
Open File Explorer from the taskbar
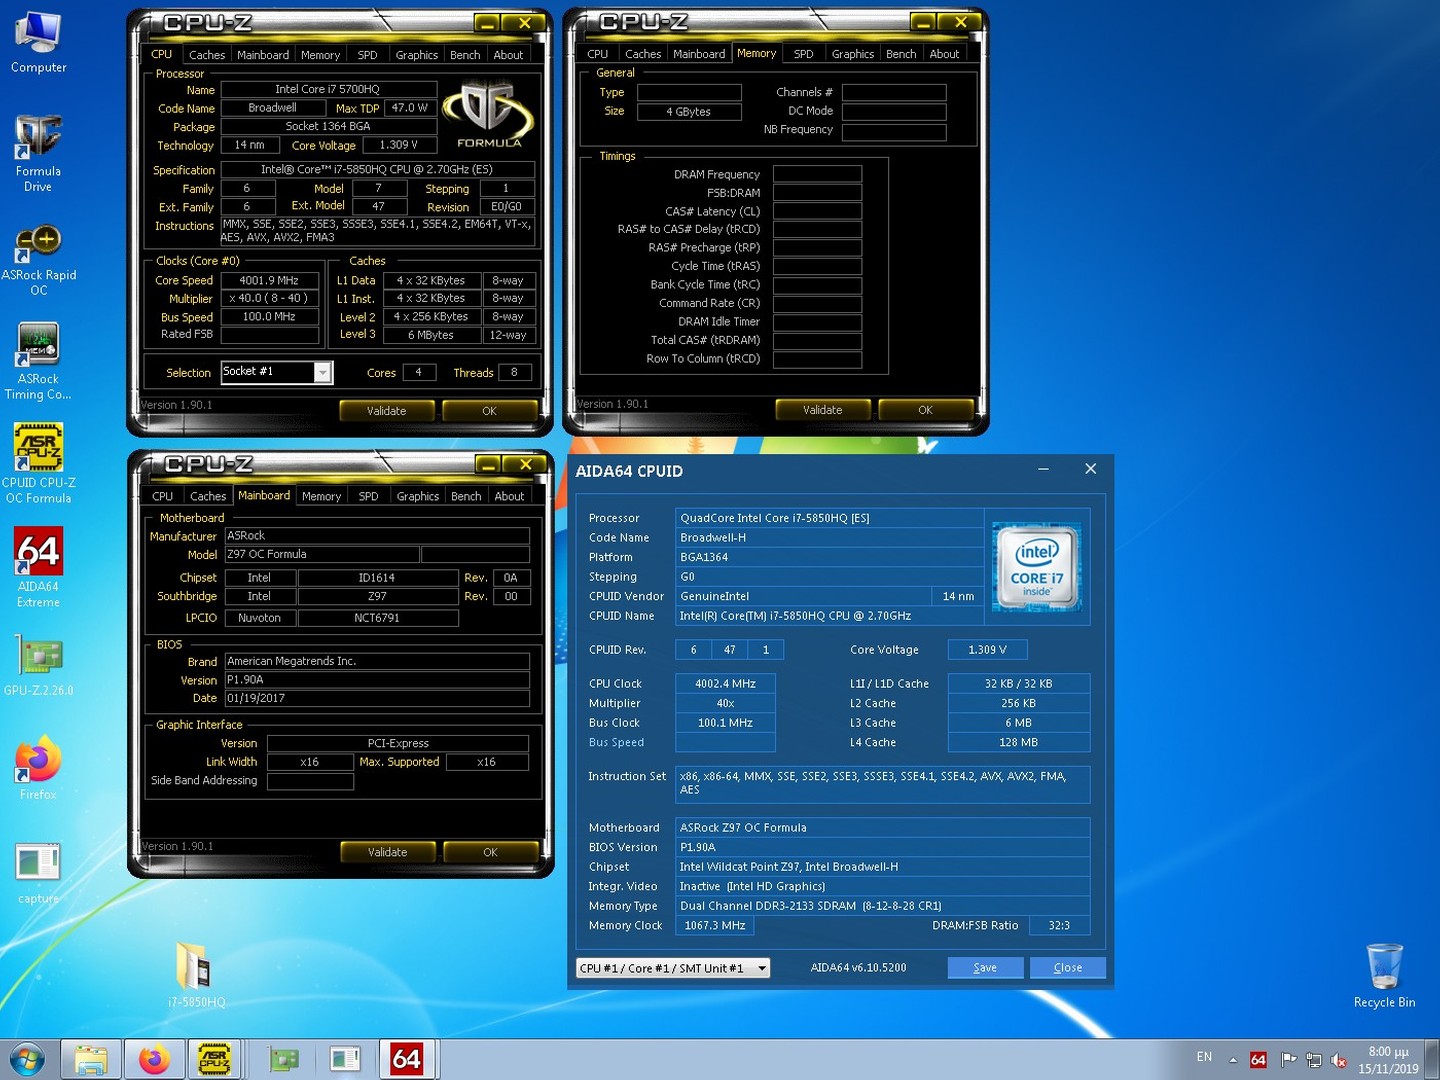(91, 1059)
